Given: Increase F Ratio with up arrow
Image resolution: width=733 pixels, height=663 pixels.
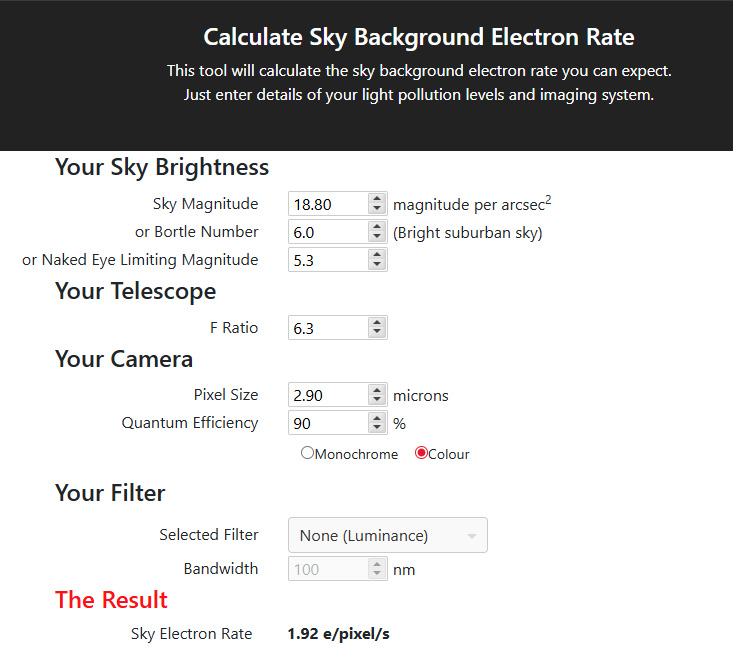Looking at the screenshot, I should click(376, 323).
